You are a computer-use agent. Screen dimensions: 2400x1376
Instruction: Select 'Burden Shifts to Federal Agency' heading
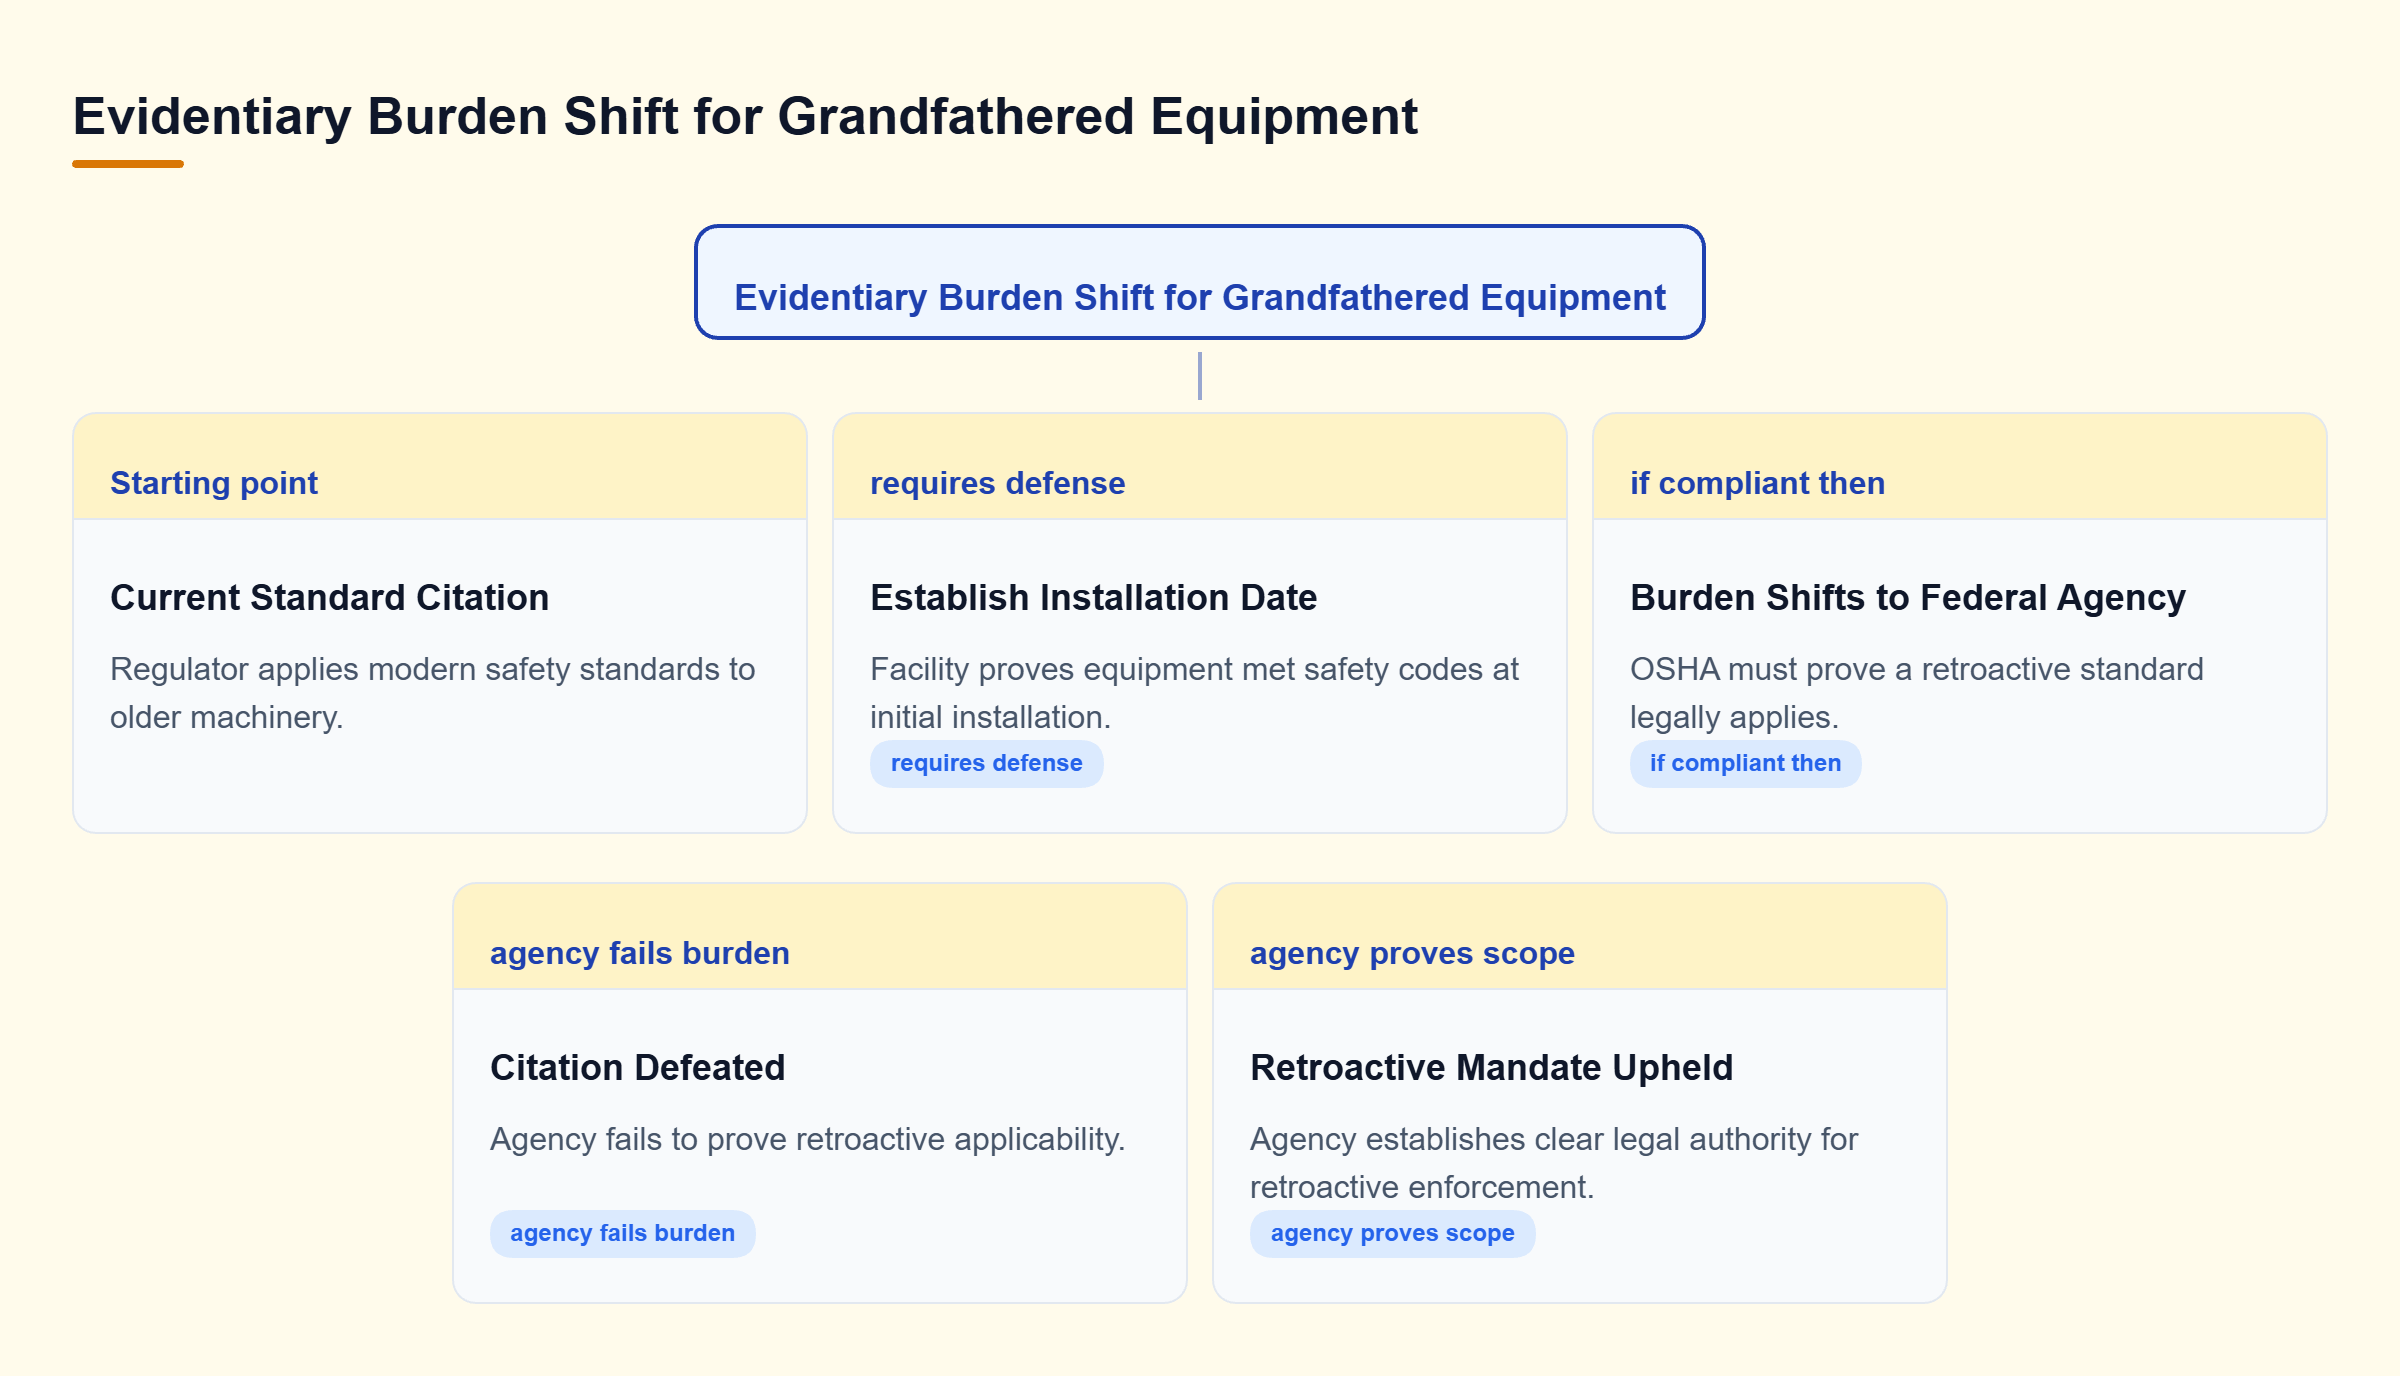click(1907, 597)
